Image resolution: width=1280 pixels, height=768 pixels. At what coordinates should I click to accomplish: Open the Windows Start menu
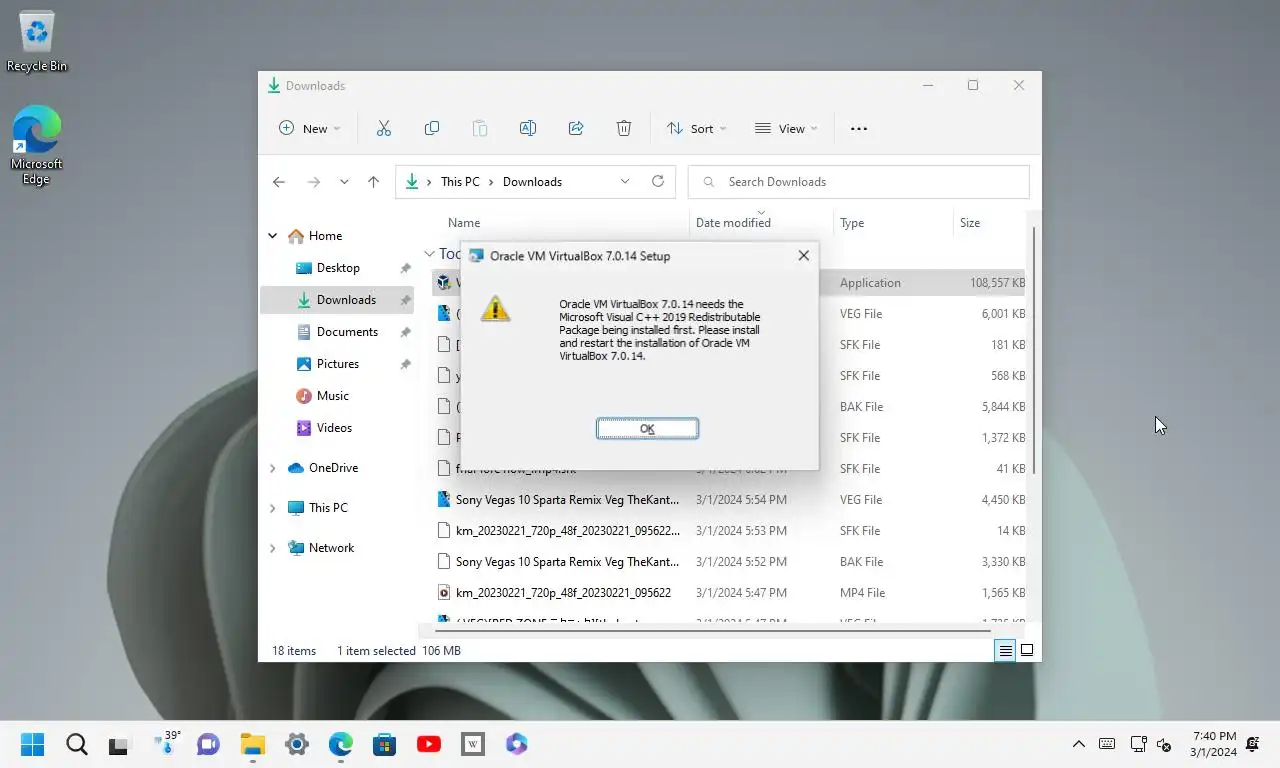pyautogui.click(x=32, y=744)
